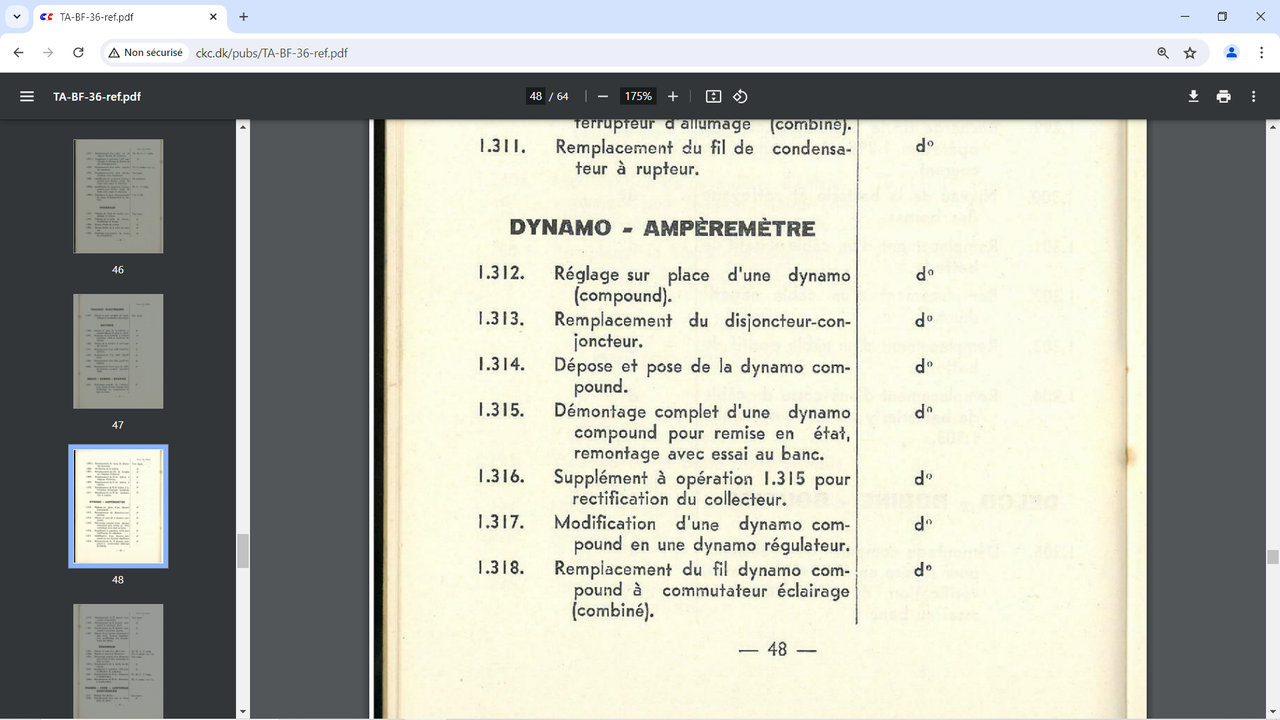Click the address bar URL
This screenshot has height=720, width=1280.
tap(272, 53)
